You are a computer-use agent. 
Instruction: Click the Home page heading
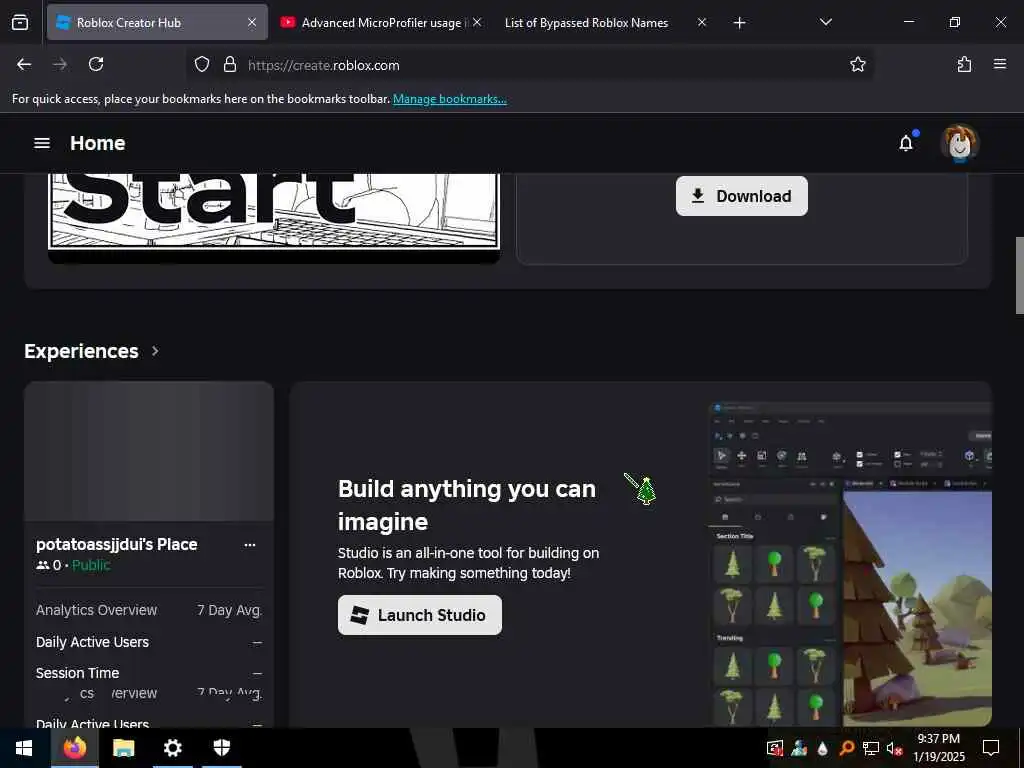[97, 143]
